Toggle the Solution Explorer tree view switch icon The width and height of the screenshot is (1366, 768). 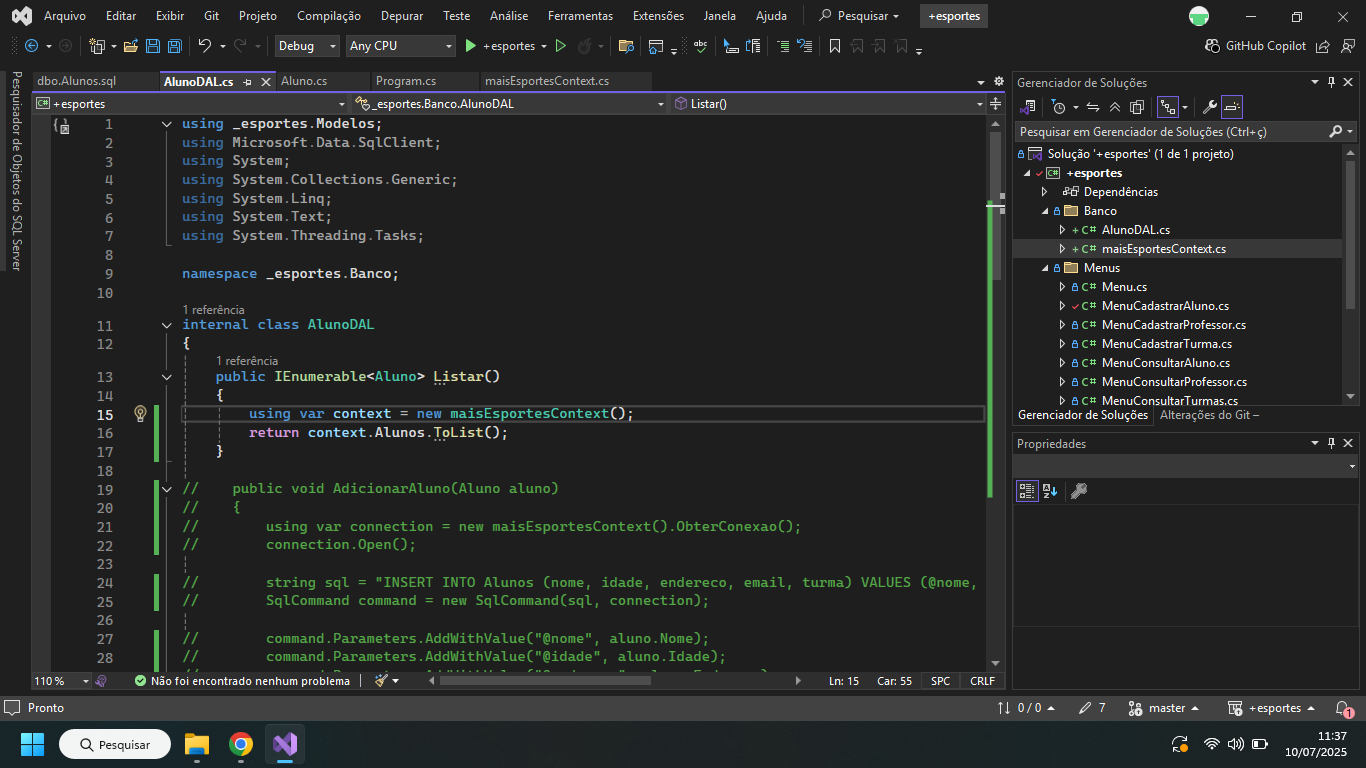click(1167, 107)
